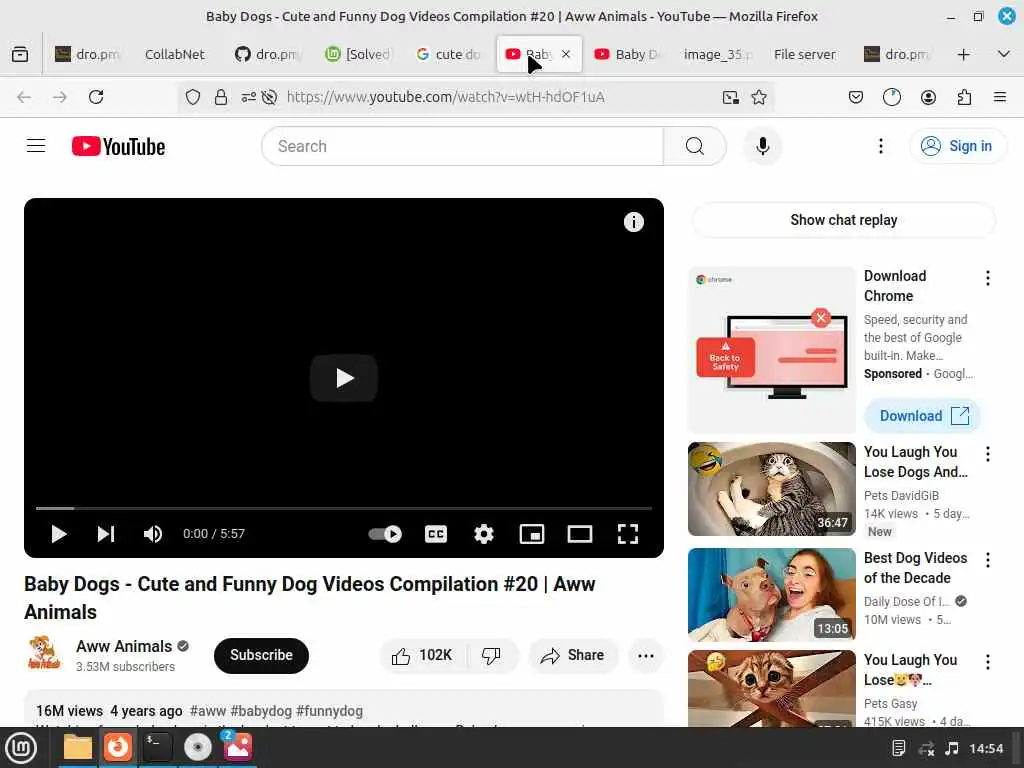The image size is (1024, 768).
Task: Switch to theater mode
Action: tap(580, 534)
